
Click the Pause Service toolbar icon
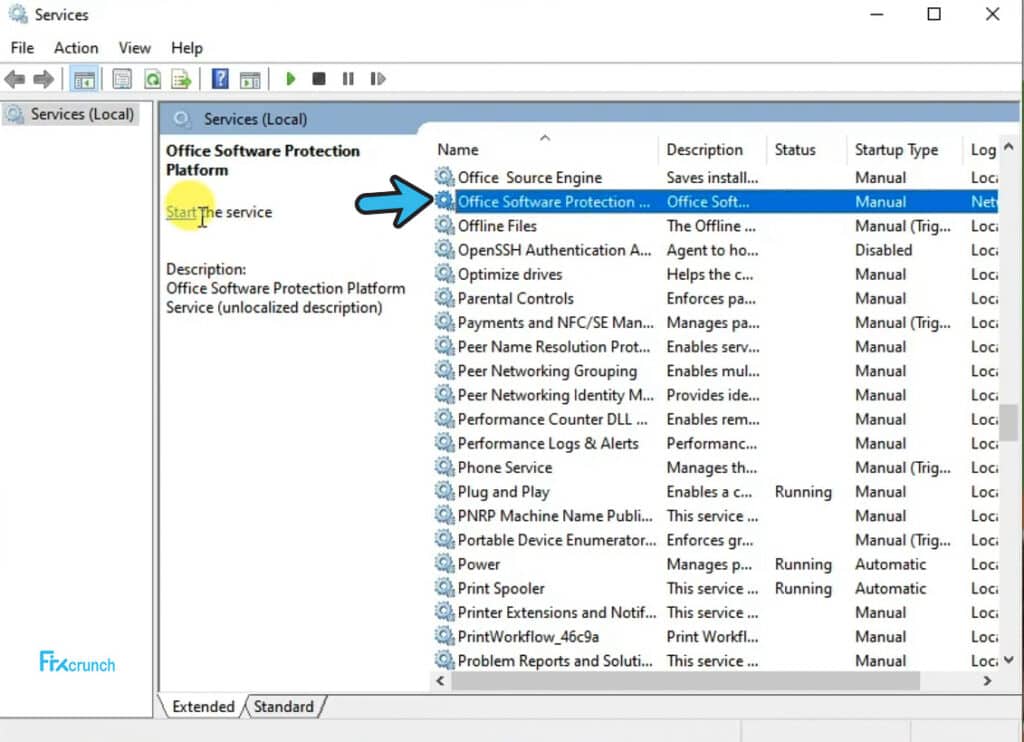pyautogui.click(x=348, y=79)
